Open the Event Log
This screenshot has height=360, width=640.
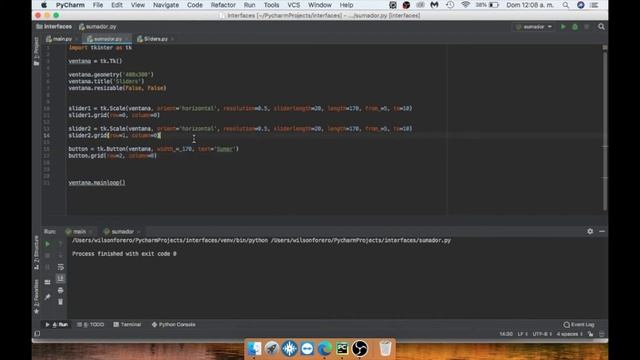click(x=579, y=324)
